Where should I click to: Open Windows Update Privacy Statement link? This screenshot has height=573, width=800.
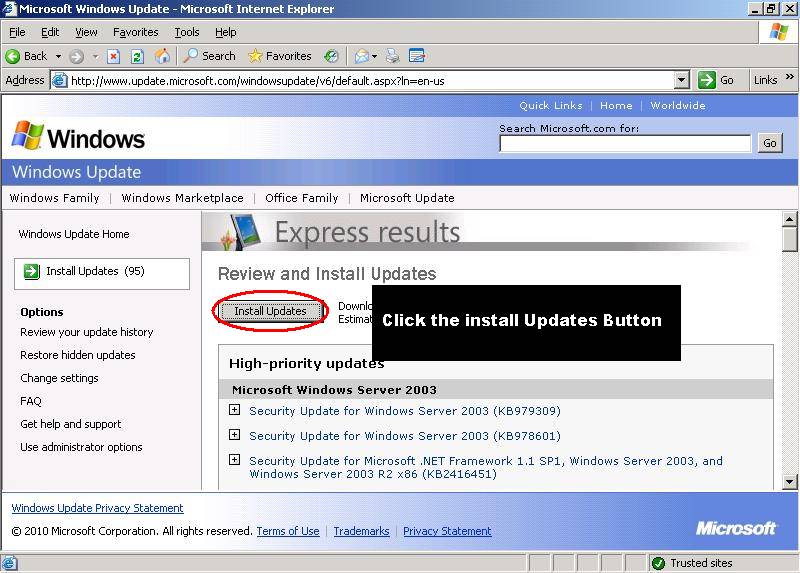tap(97, 508)
